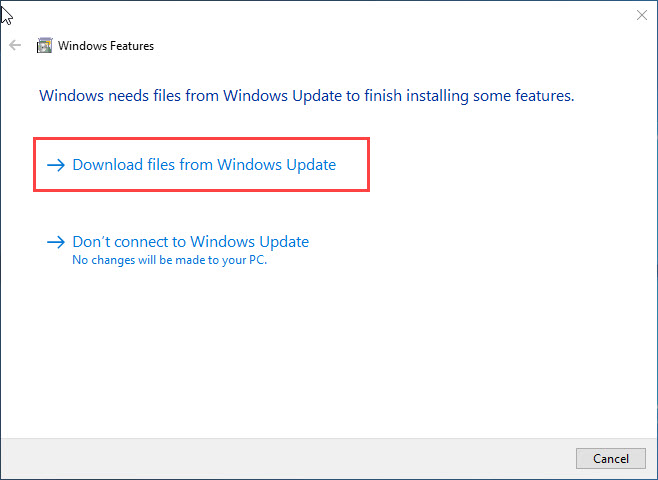Click the Cancel button
Viewport: 658px width, 480px height.
(611, 458)
